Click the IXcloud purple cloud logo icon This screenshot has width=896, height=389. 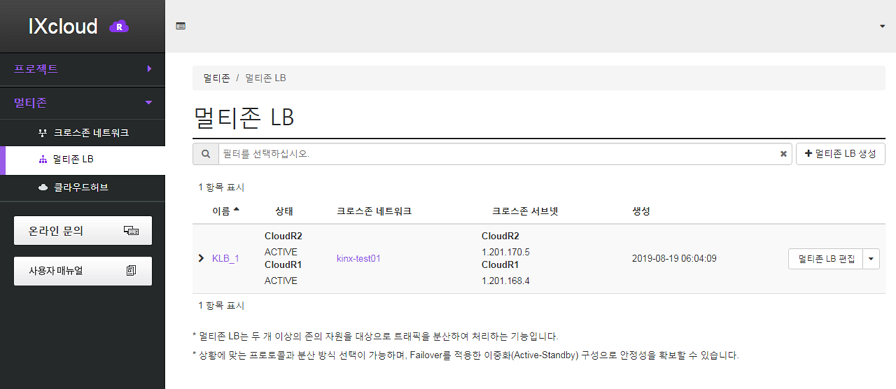(x=119, y=26)
